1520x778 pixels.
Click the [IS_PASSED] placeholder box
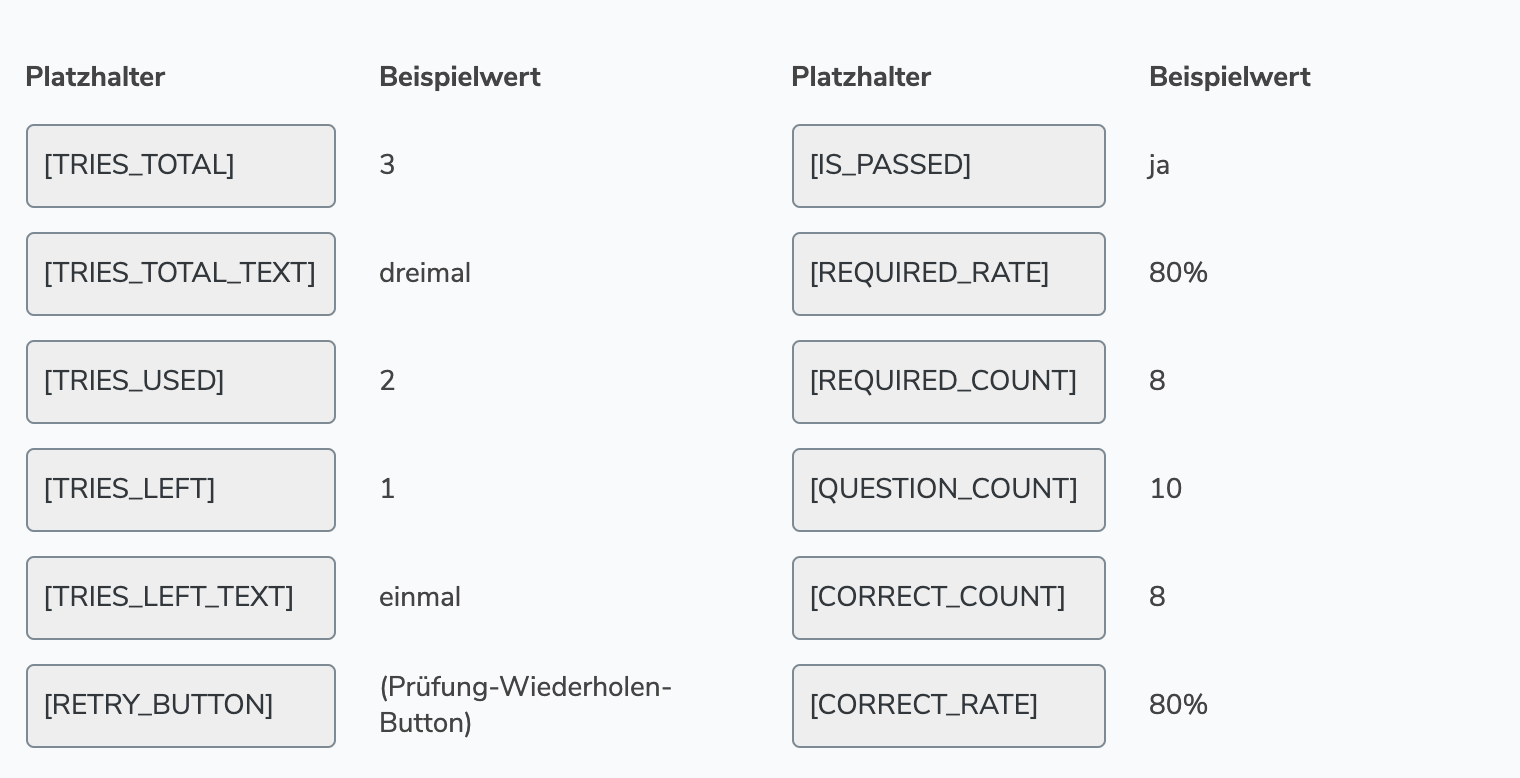point(948,166)
